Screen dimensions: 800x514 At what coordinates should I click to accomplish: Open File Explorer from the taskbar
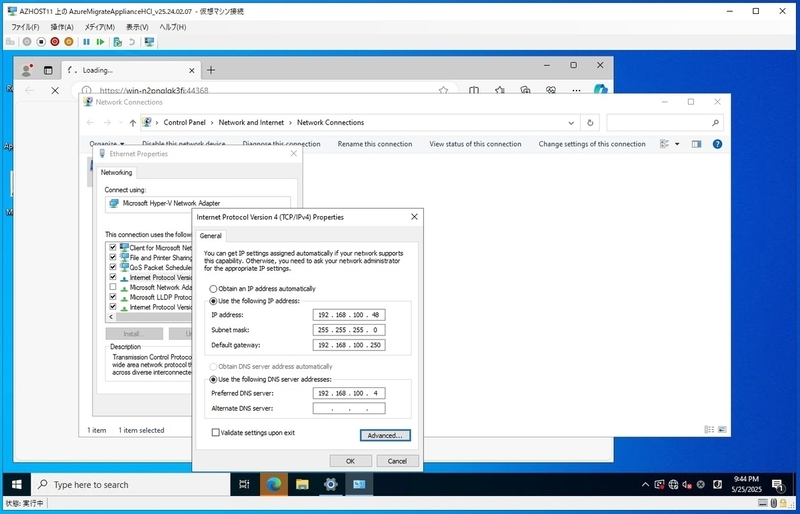[x=302, y=484]
